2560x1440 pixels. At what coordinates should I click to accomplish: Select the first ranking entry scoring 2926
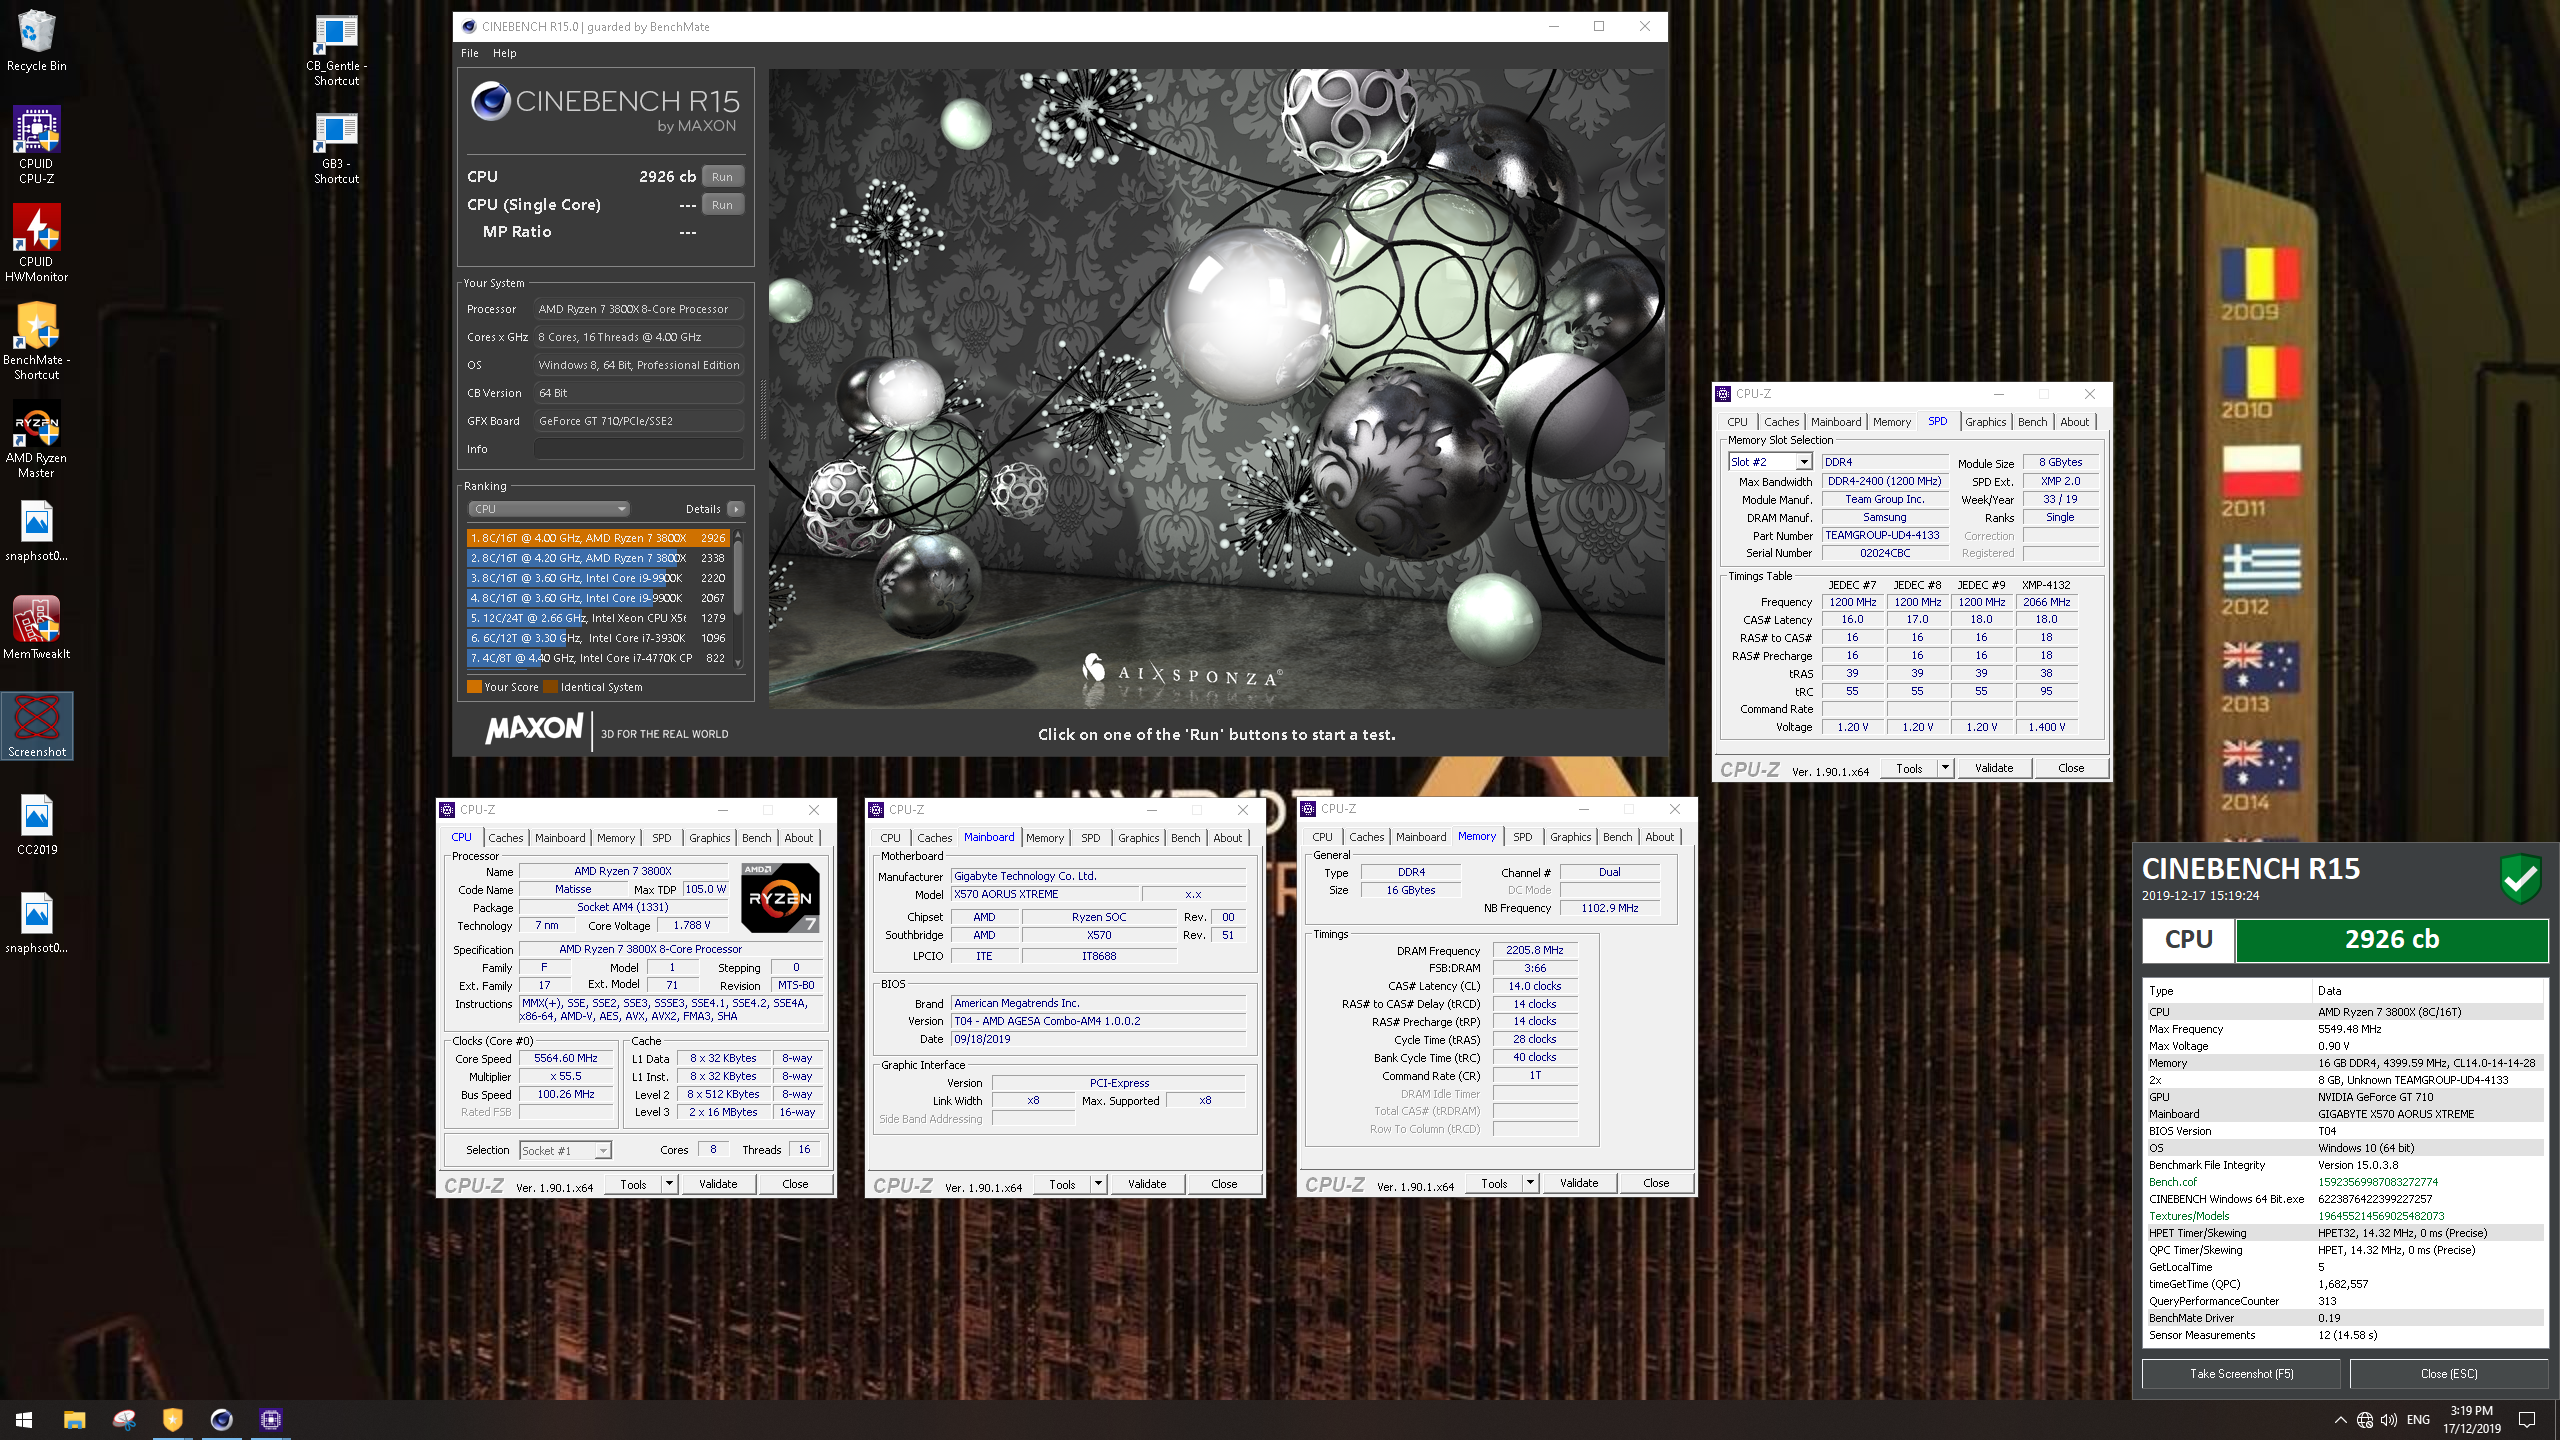(x=598, y=538)
